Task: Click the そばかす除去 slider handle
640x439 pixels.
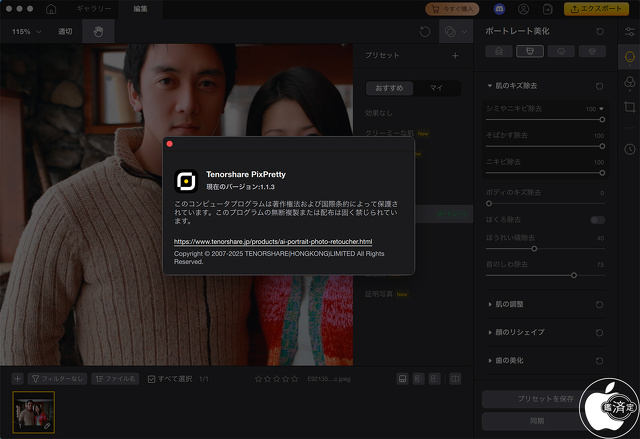Action: click(x=602, y=146)
